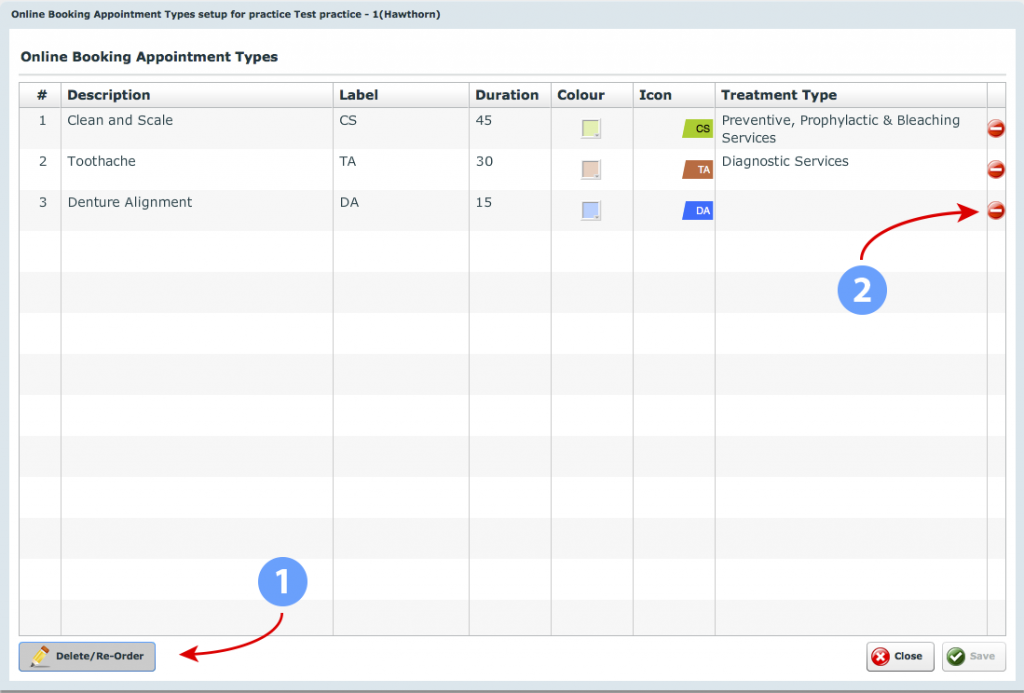Click the Duration column header
The height and width of the screenshot is (693, 1024).
(510, 95)
